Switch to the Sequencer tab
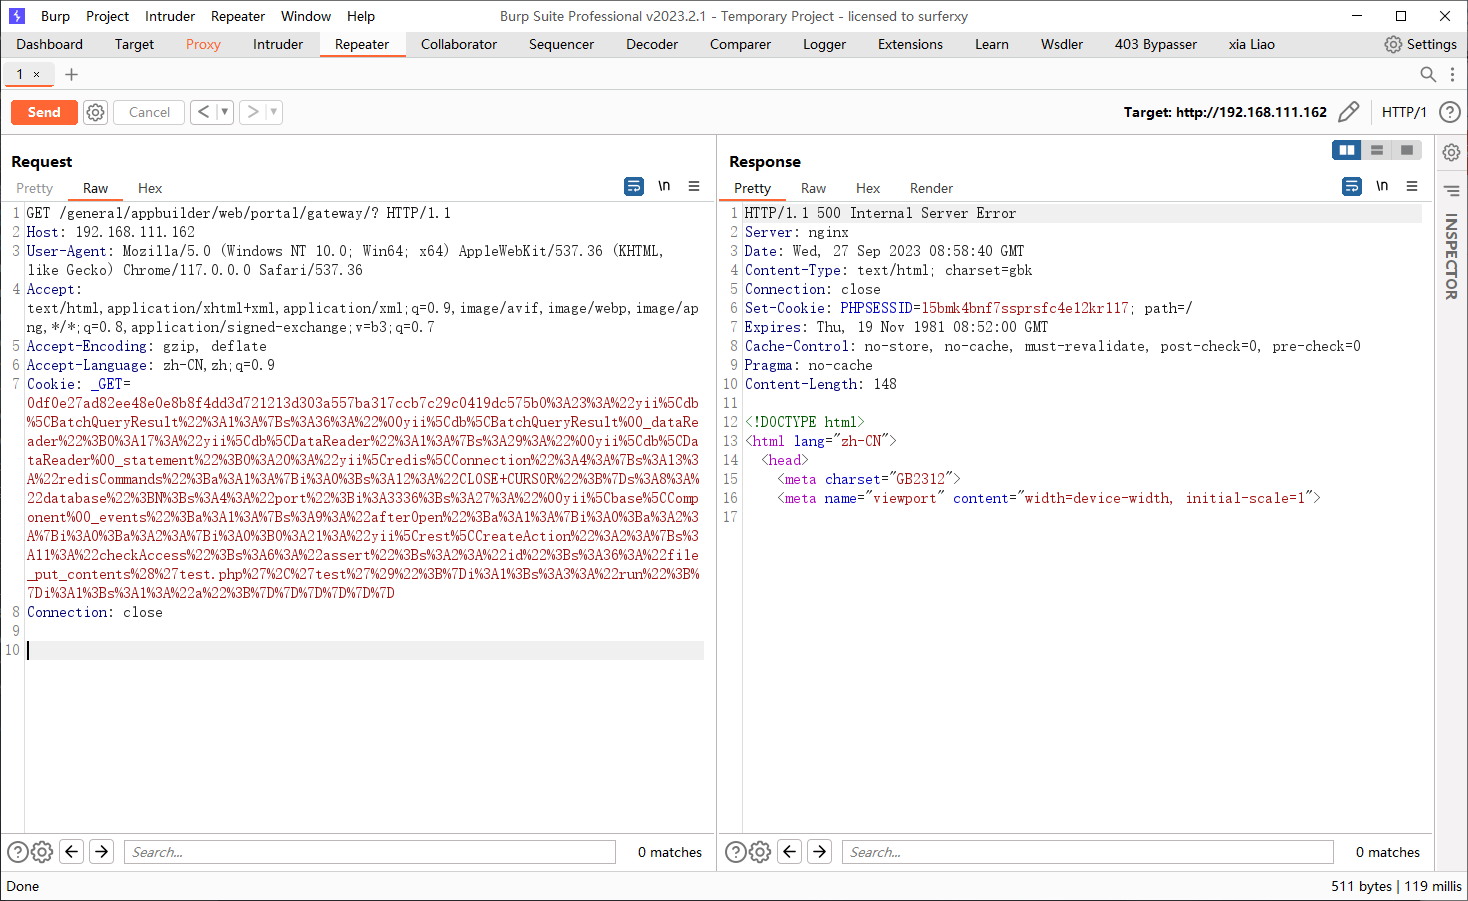 (561, 44)
